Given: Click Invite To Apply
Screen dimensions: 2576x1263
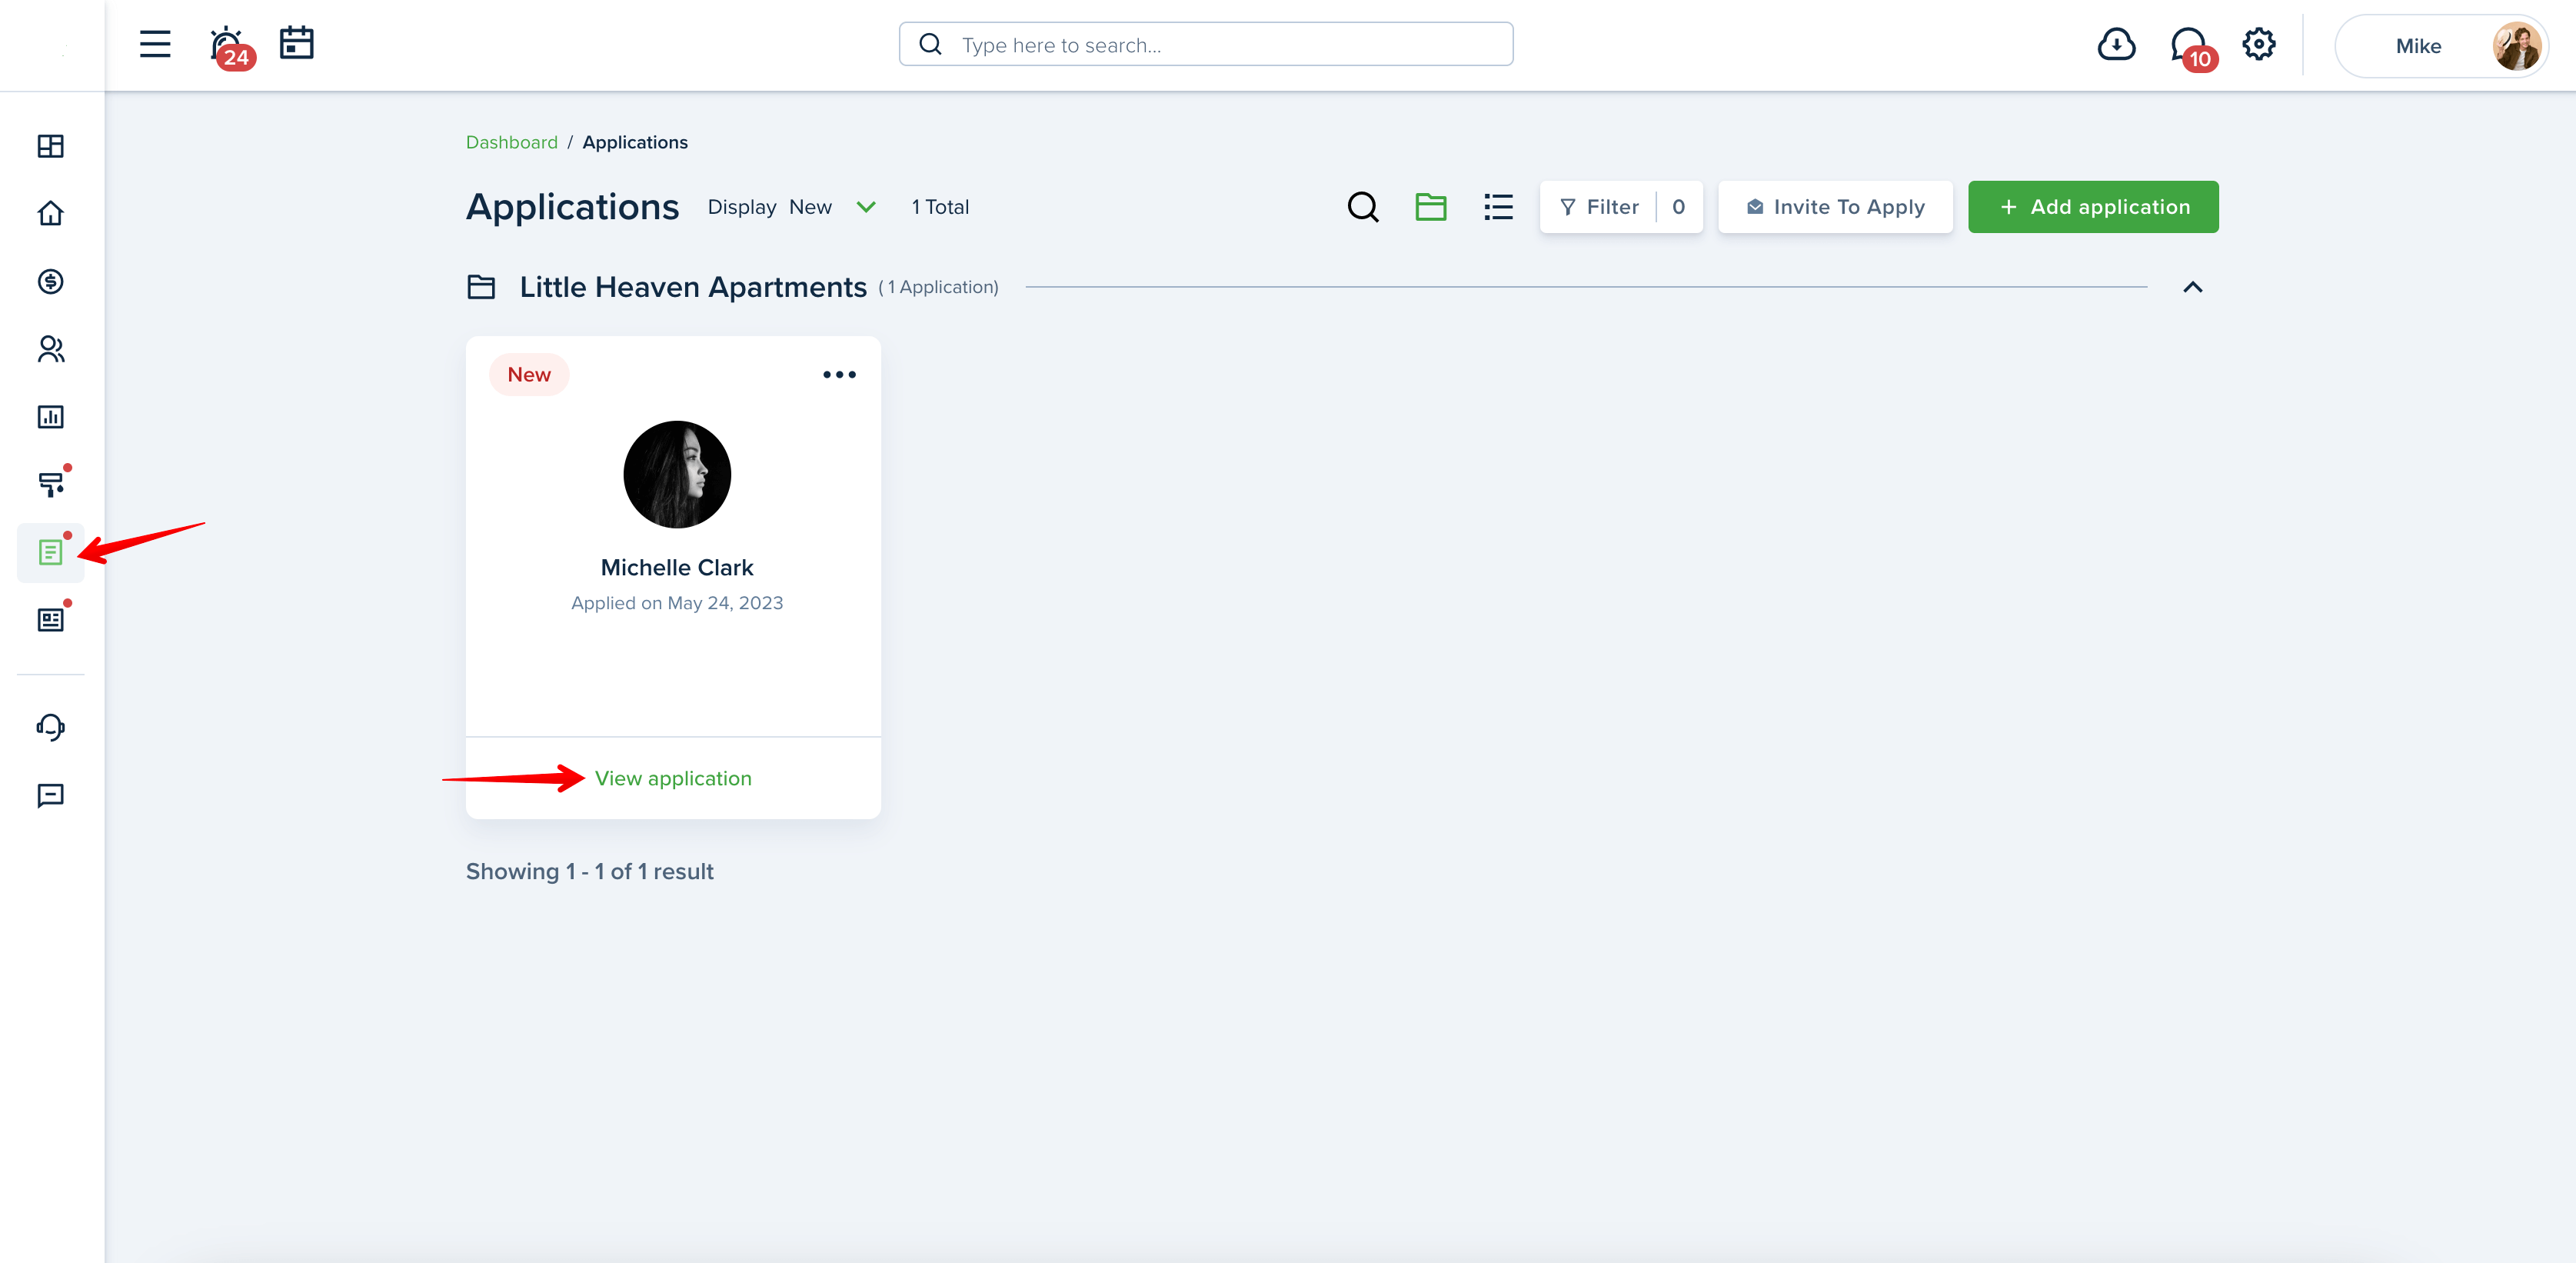Looking at the screenshot, I should (1835, 207).
